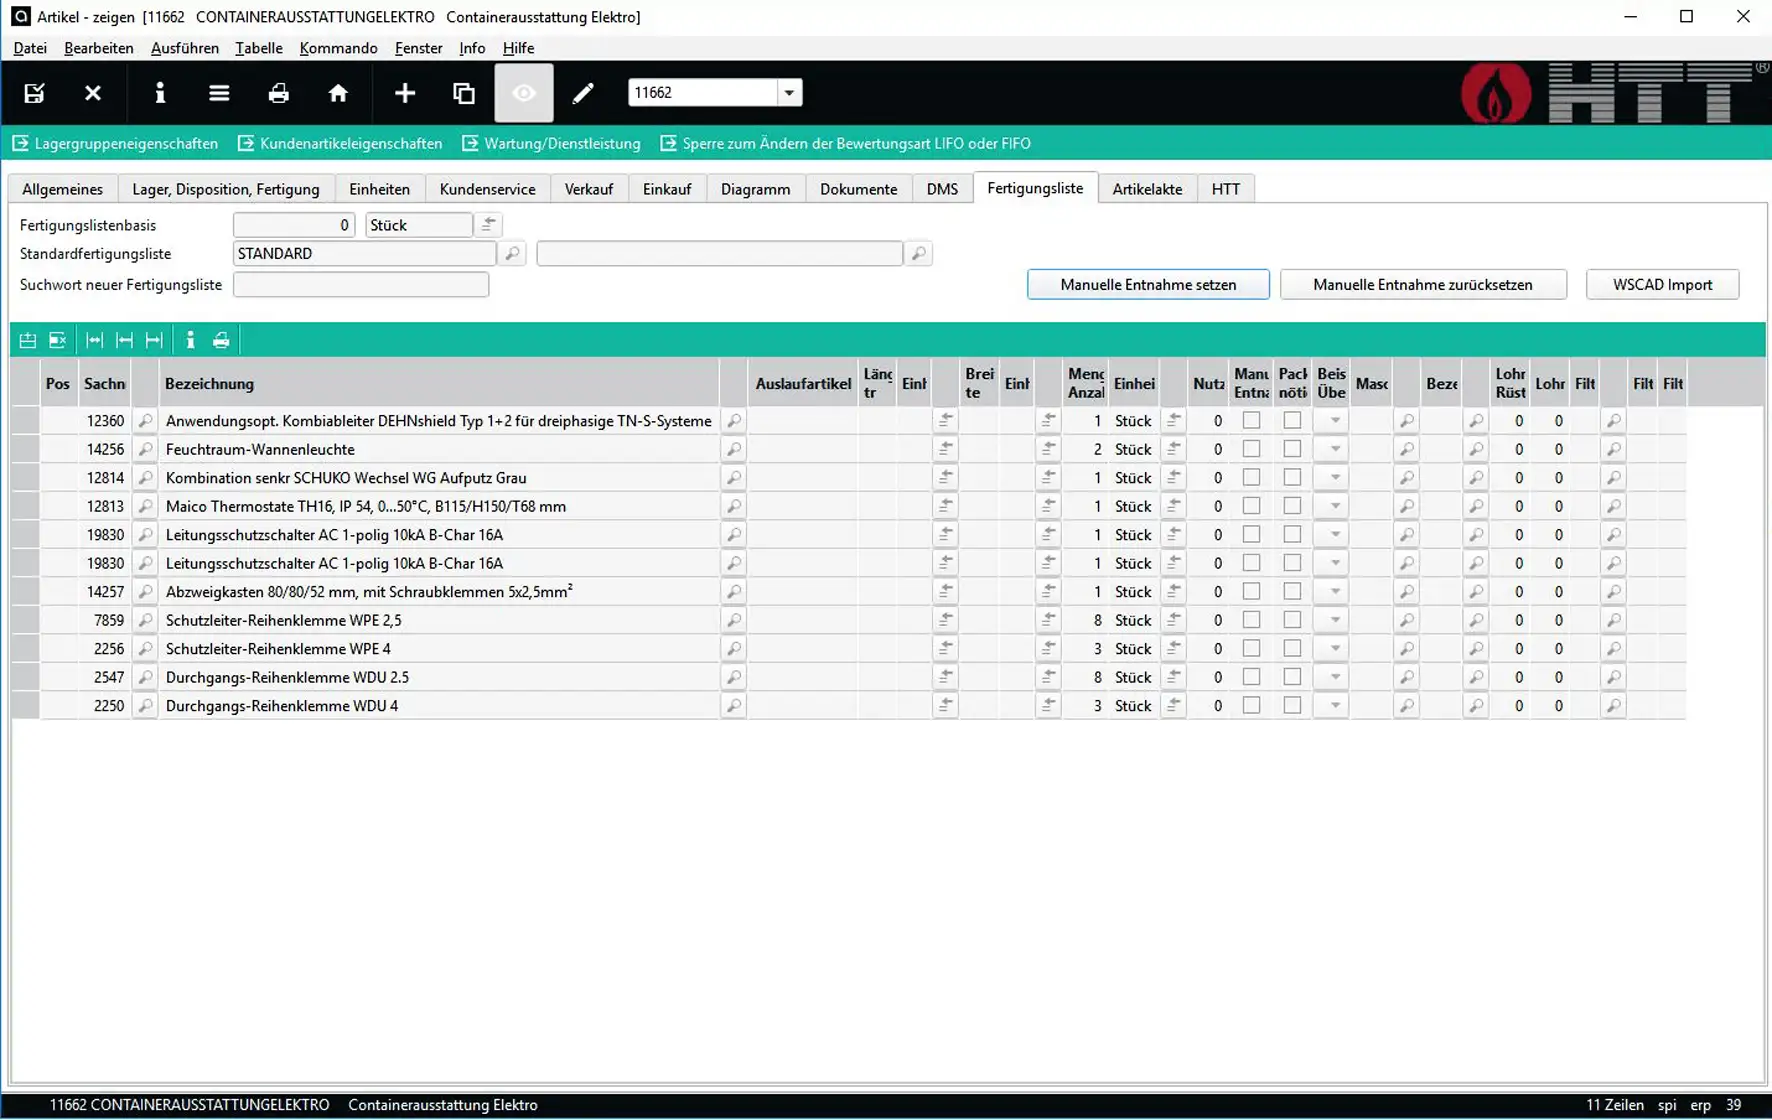This screenshot has height=1120, width=1772.
Task: Open the Kommando menu
Action: 338,48
